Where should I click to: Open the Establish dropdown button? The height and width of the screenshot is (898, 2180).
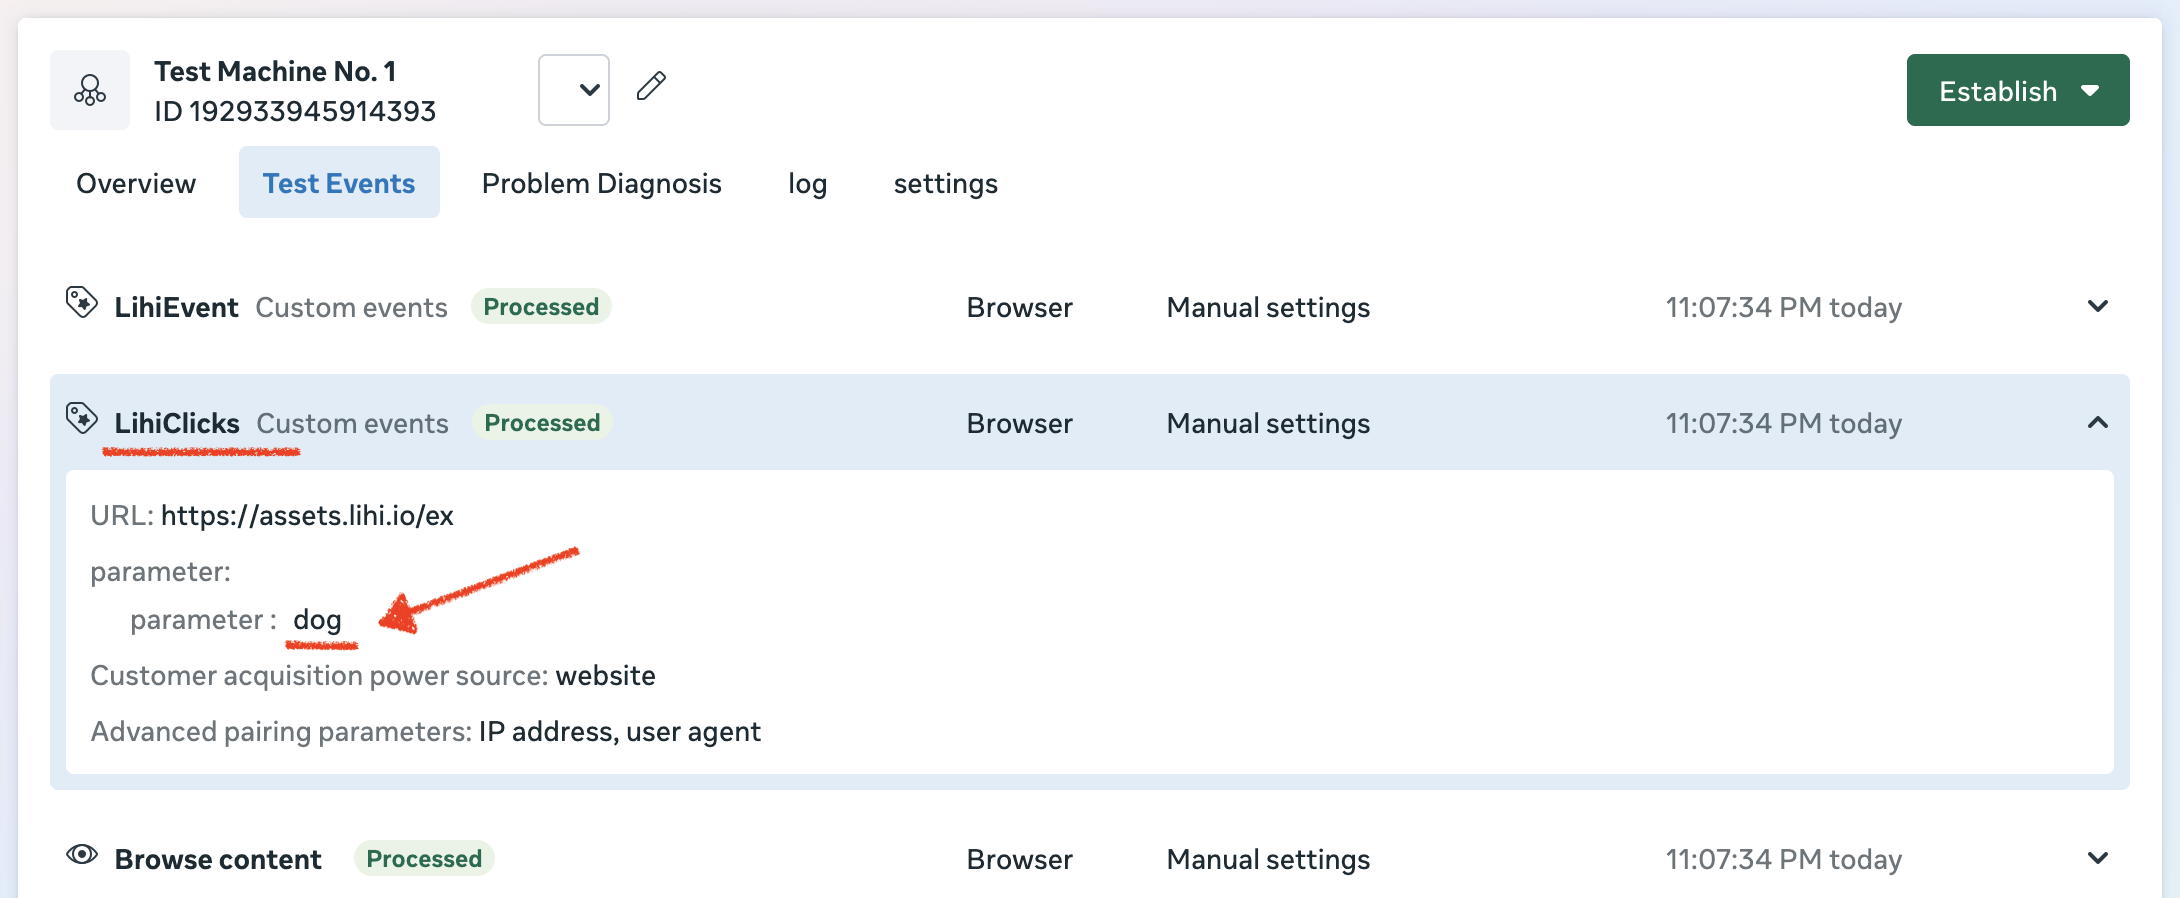pyautogui.click(x=2017, y=91)
